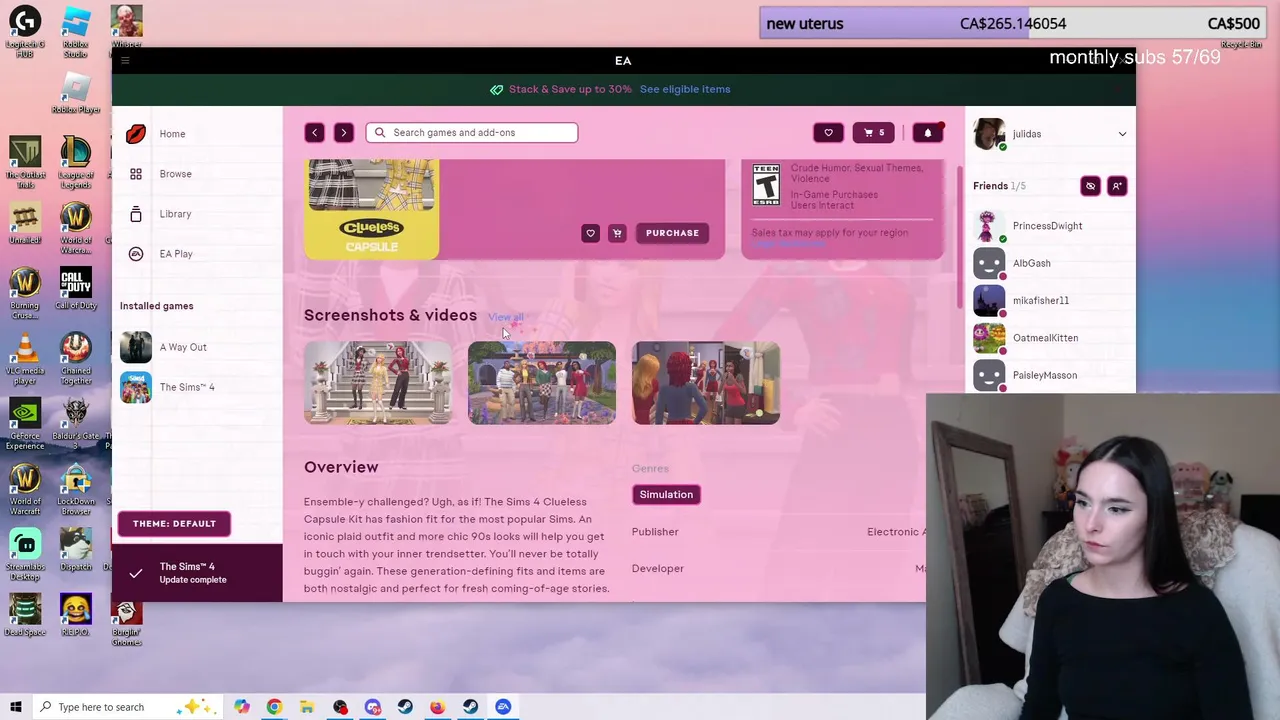Screen dimensions: 1280x720
Task: Select the VLC media player desktop icon
Action: pos(25,358)
